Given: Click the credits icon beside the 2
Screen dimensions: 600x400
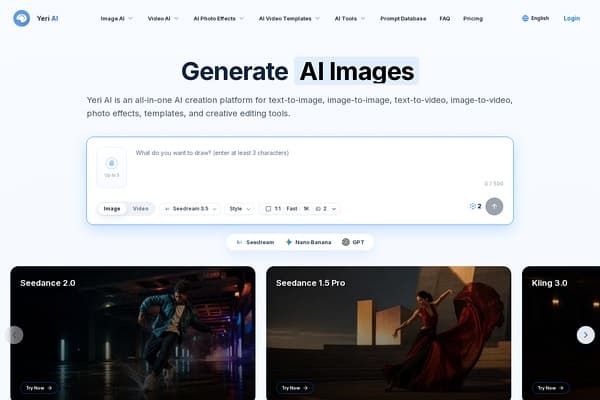Looking at the screenshot, I should click(x=473, y=206).
